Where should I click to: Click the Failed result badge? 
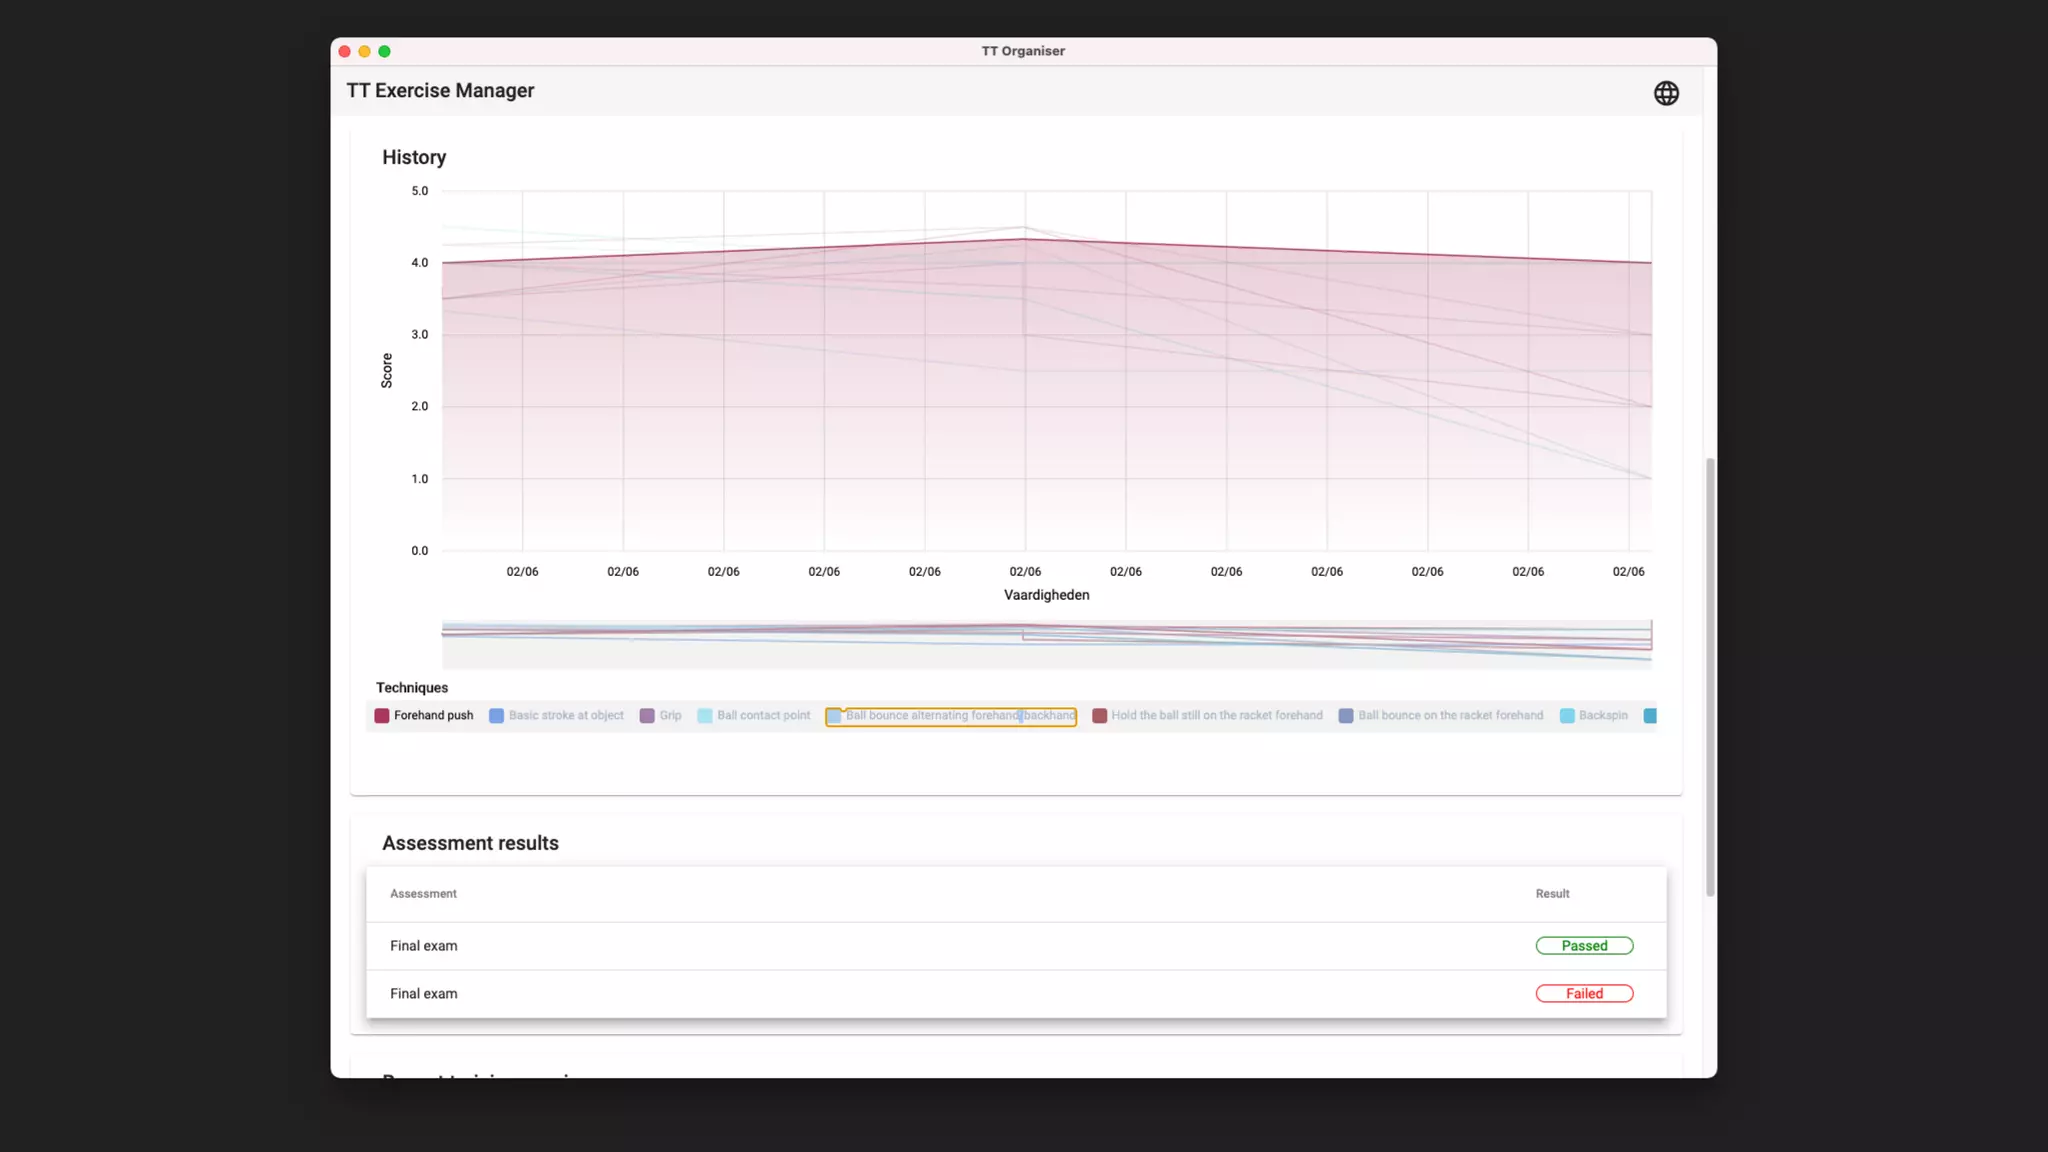click(1584, 994)
